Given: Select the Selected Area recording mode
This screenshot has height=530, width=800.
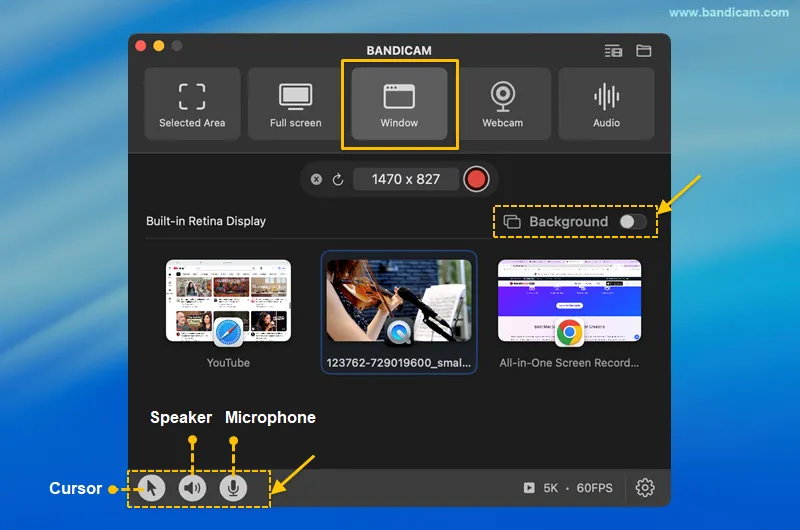Looking at the screenshot, I should [x=192, y=104].
